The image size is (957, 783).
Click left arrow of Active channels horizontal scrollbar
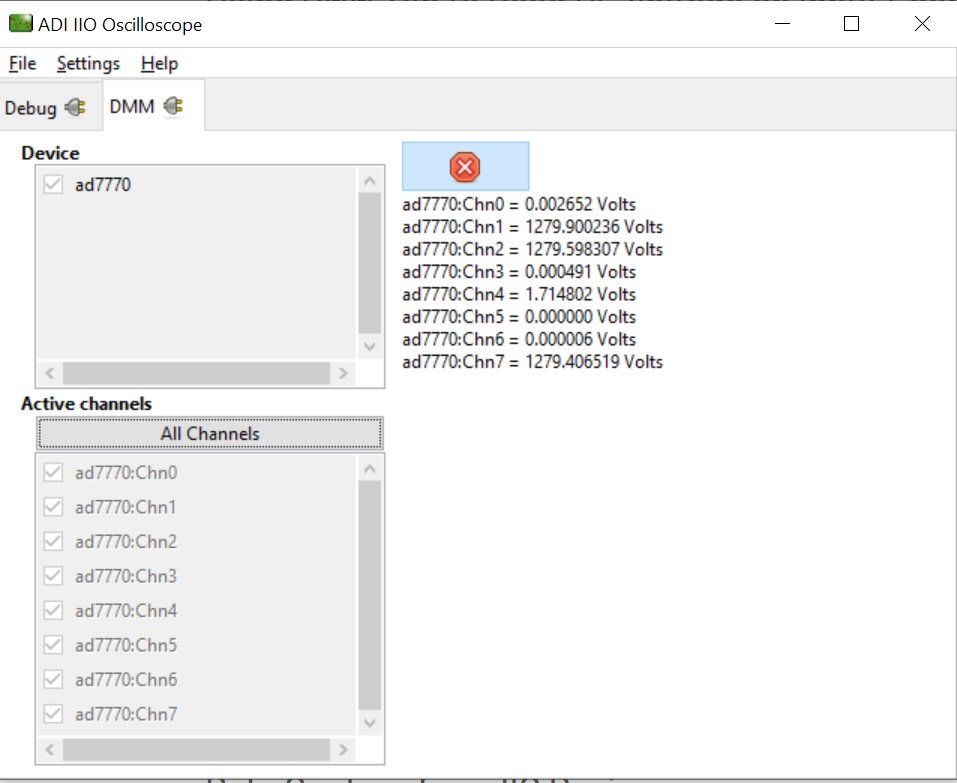[50, 749]
